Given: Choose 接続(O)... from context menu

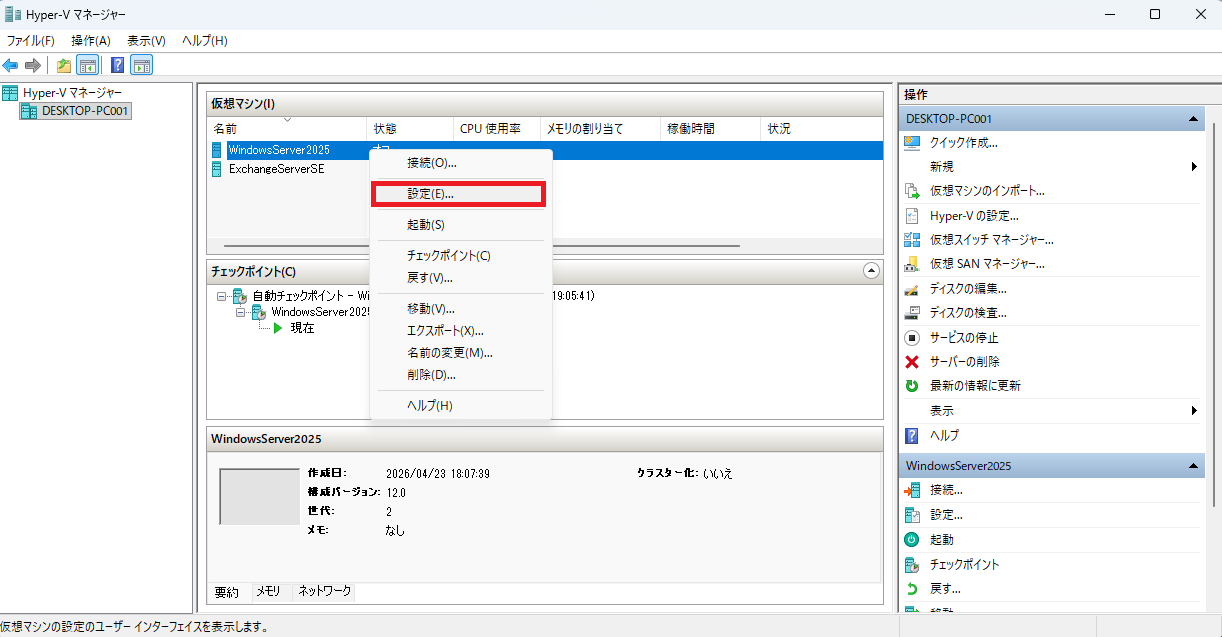Looking at the screenshot, I should (x=461, y=162).
